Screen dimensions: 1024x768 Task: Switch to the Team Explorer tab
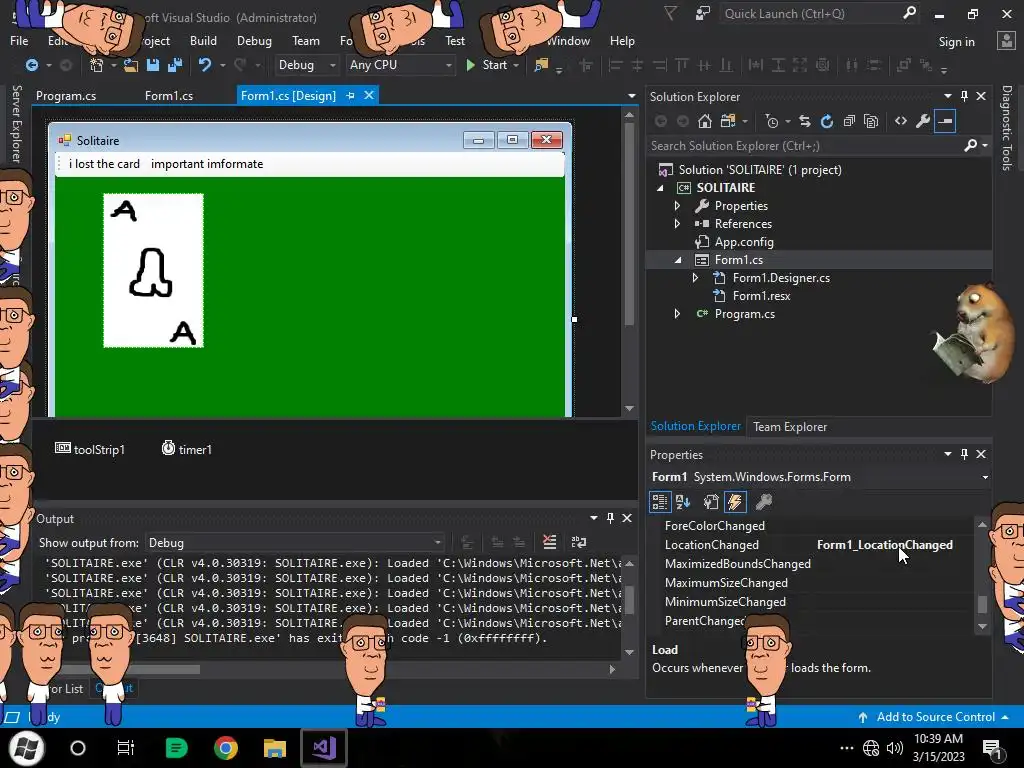coord(790,426)
